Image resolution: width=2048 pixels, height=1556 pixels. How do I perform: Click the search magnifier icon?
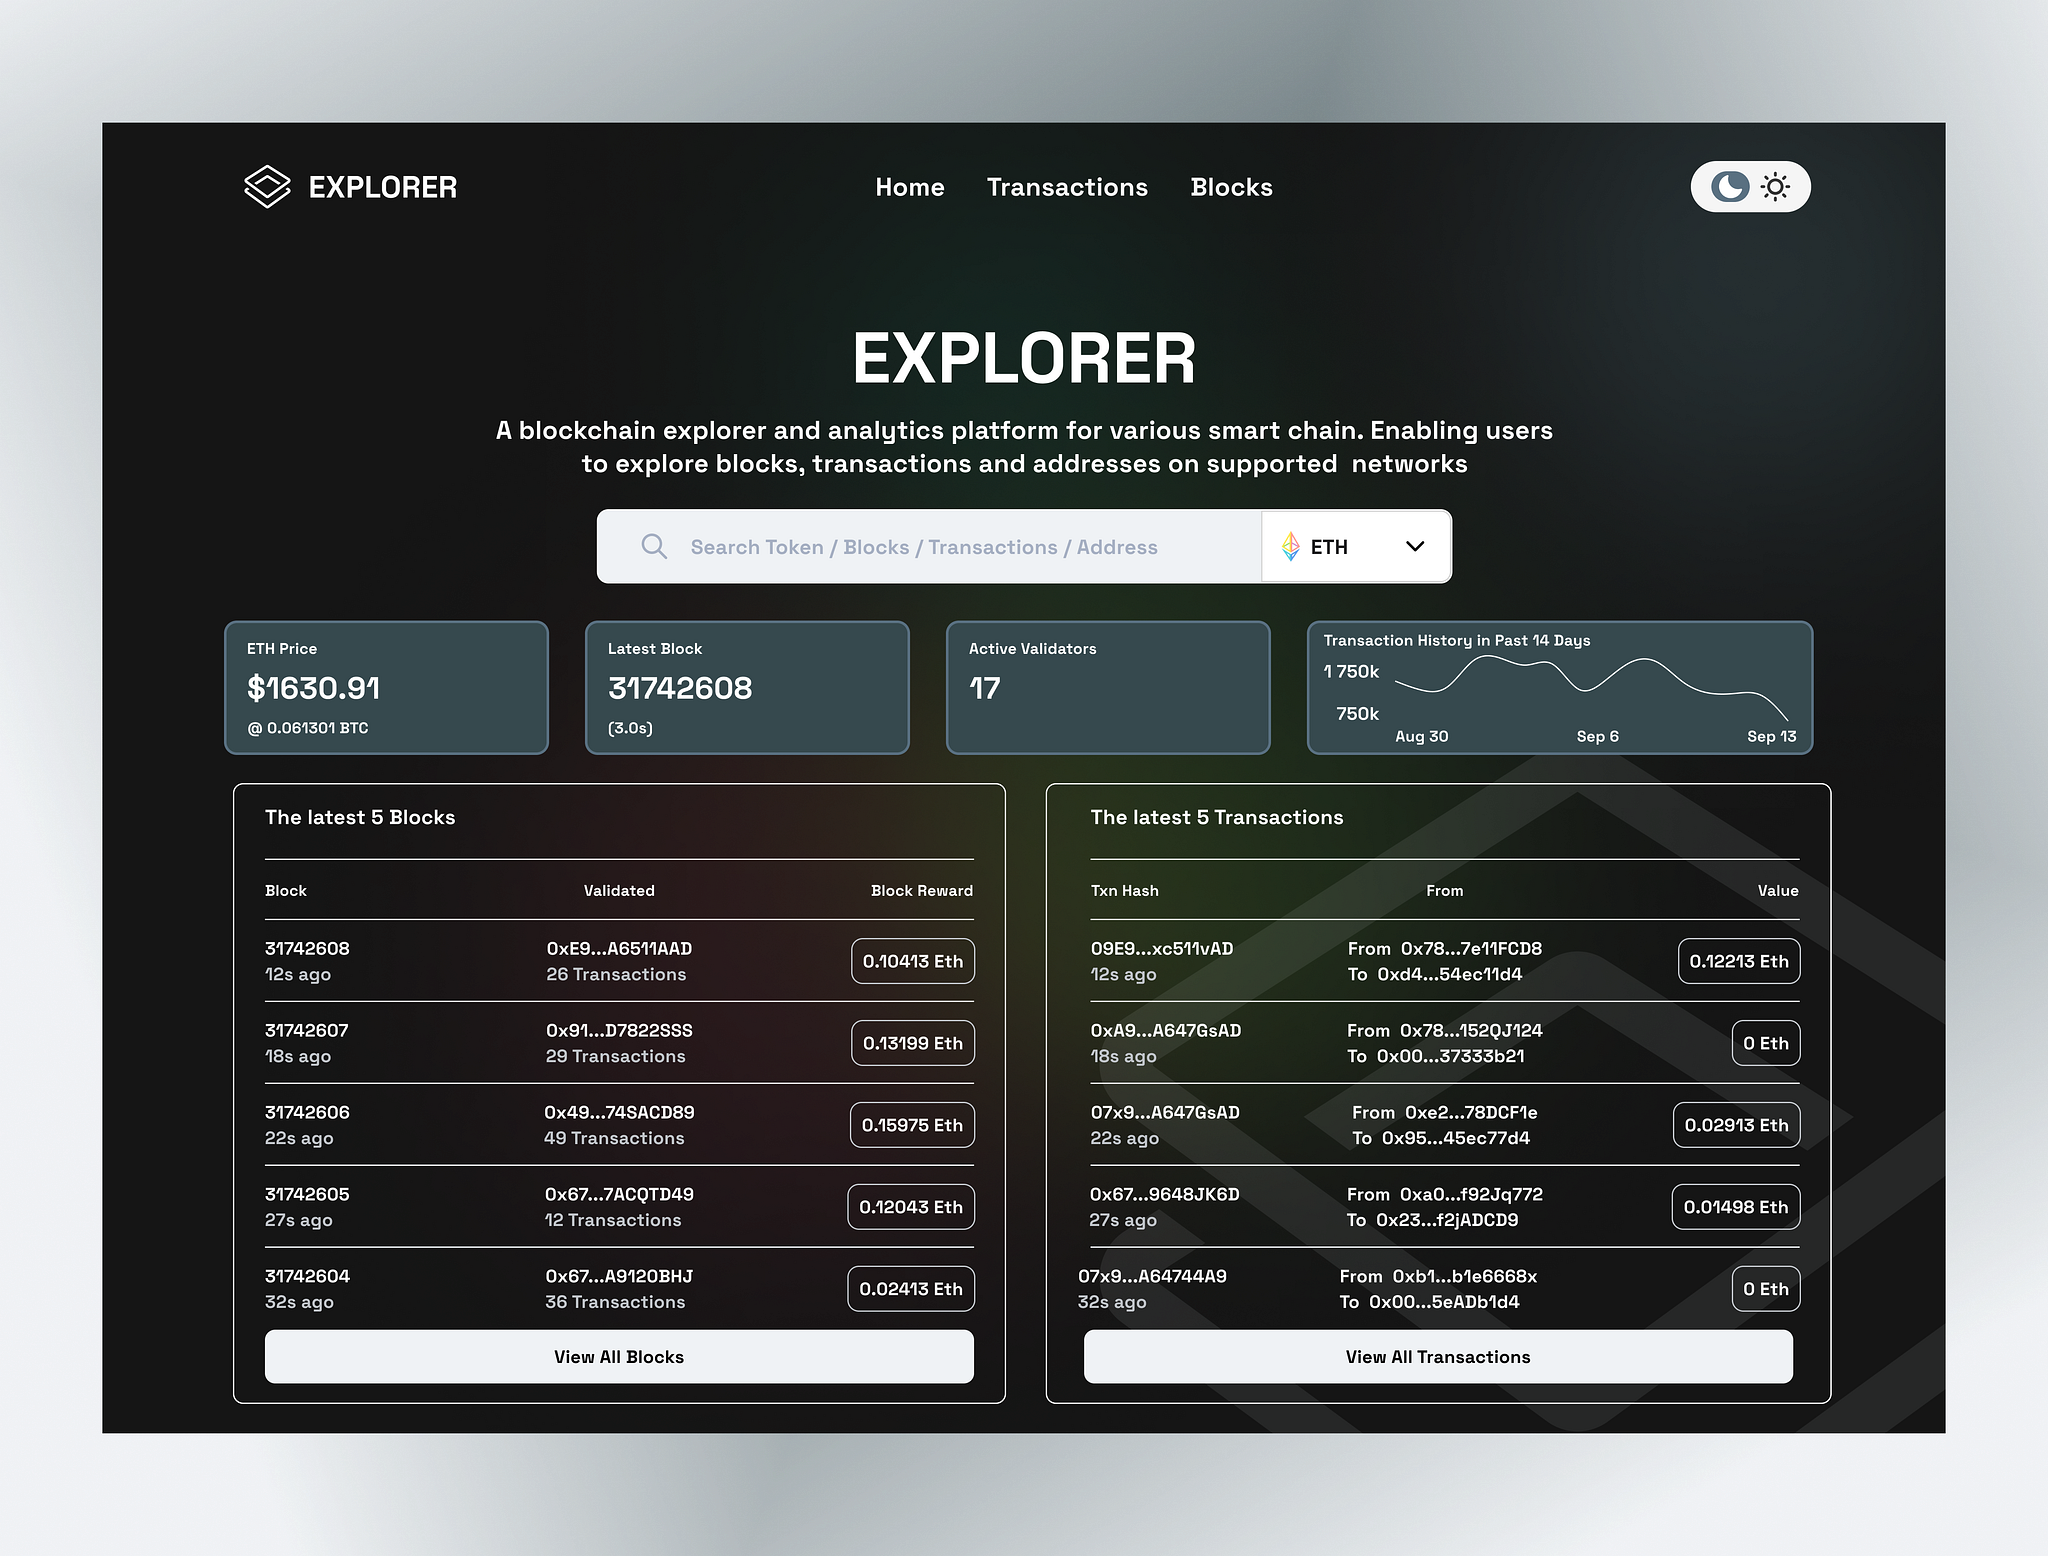pyautogui.click(x=653, y=546)
